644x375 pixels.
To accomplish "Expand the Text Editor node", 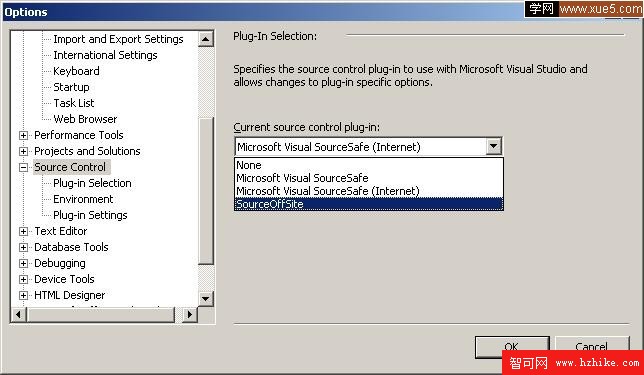I will coord(23,231).
